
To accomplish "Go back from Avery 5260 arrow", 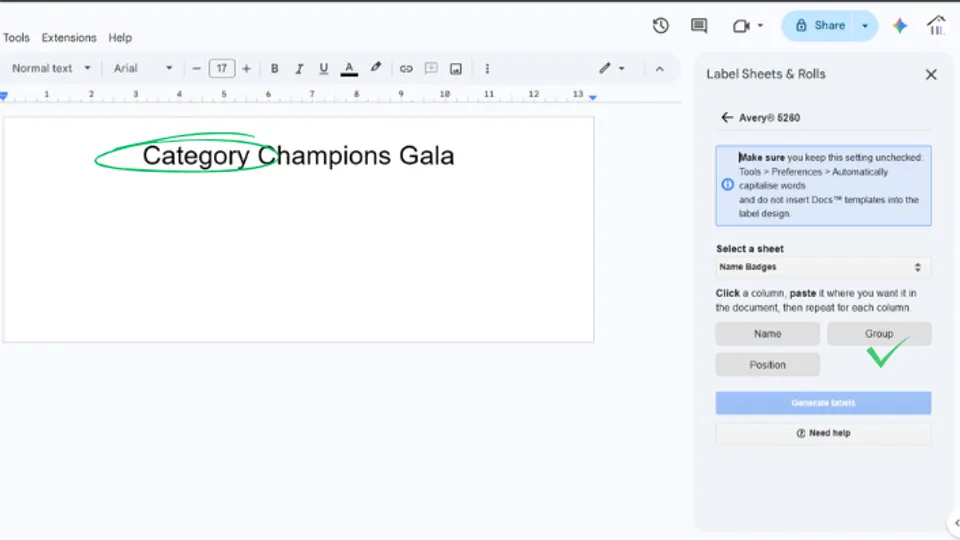I will click(x=727, y=118).
